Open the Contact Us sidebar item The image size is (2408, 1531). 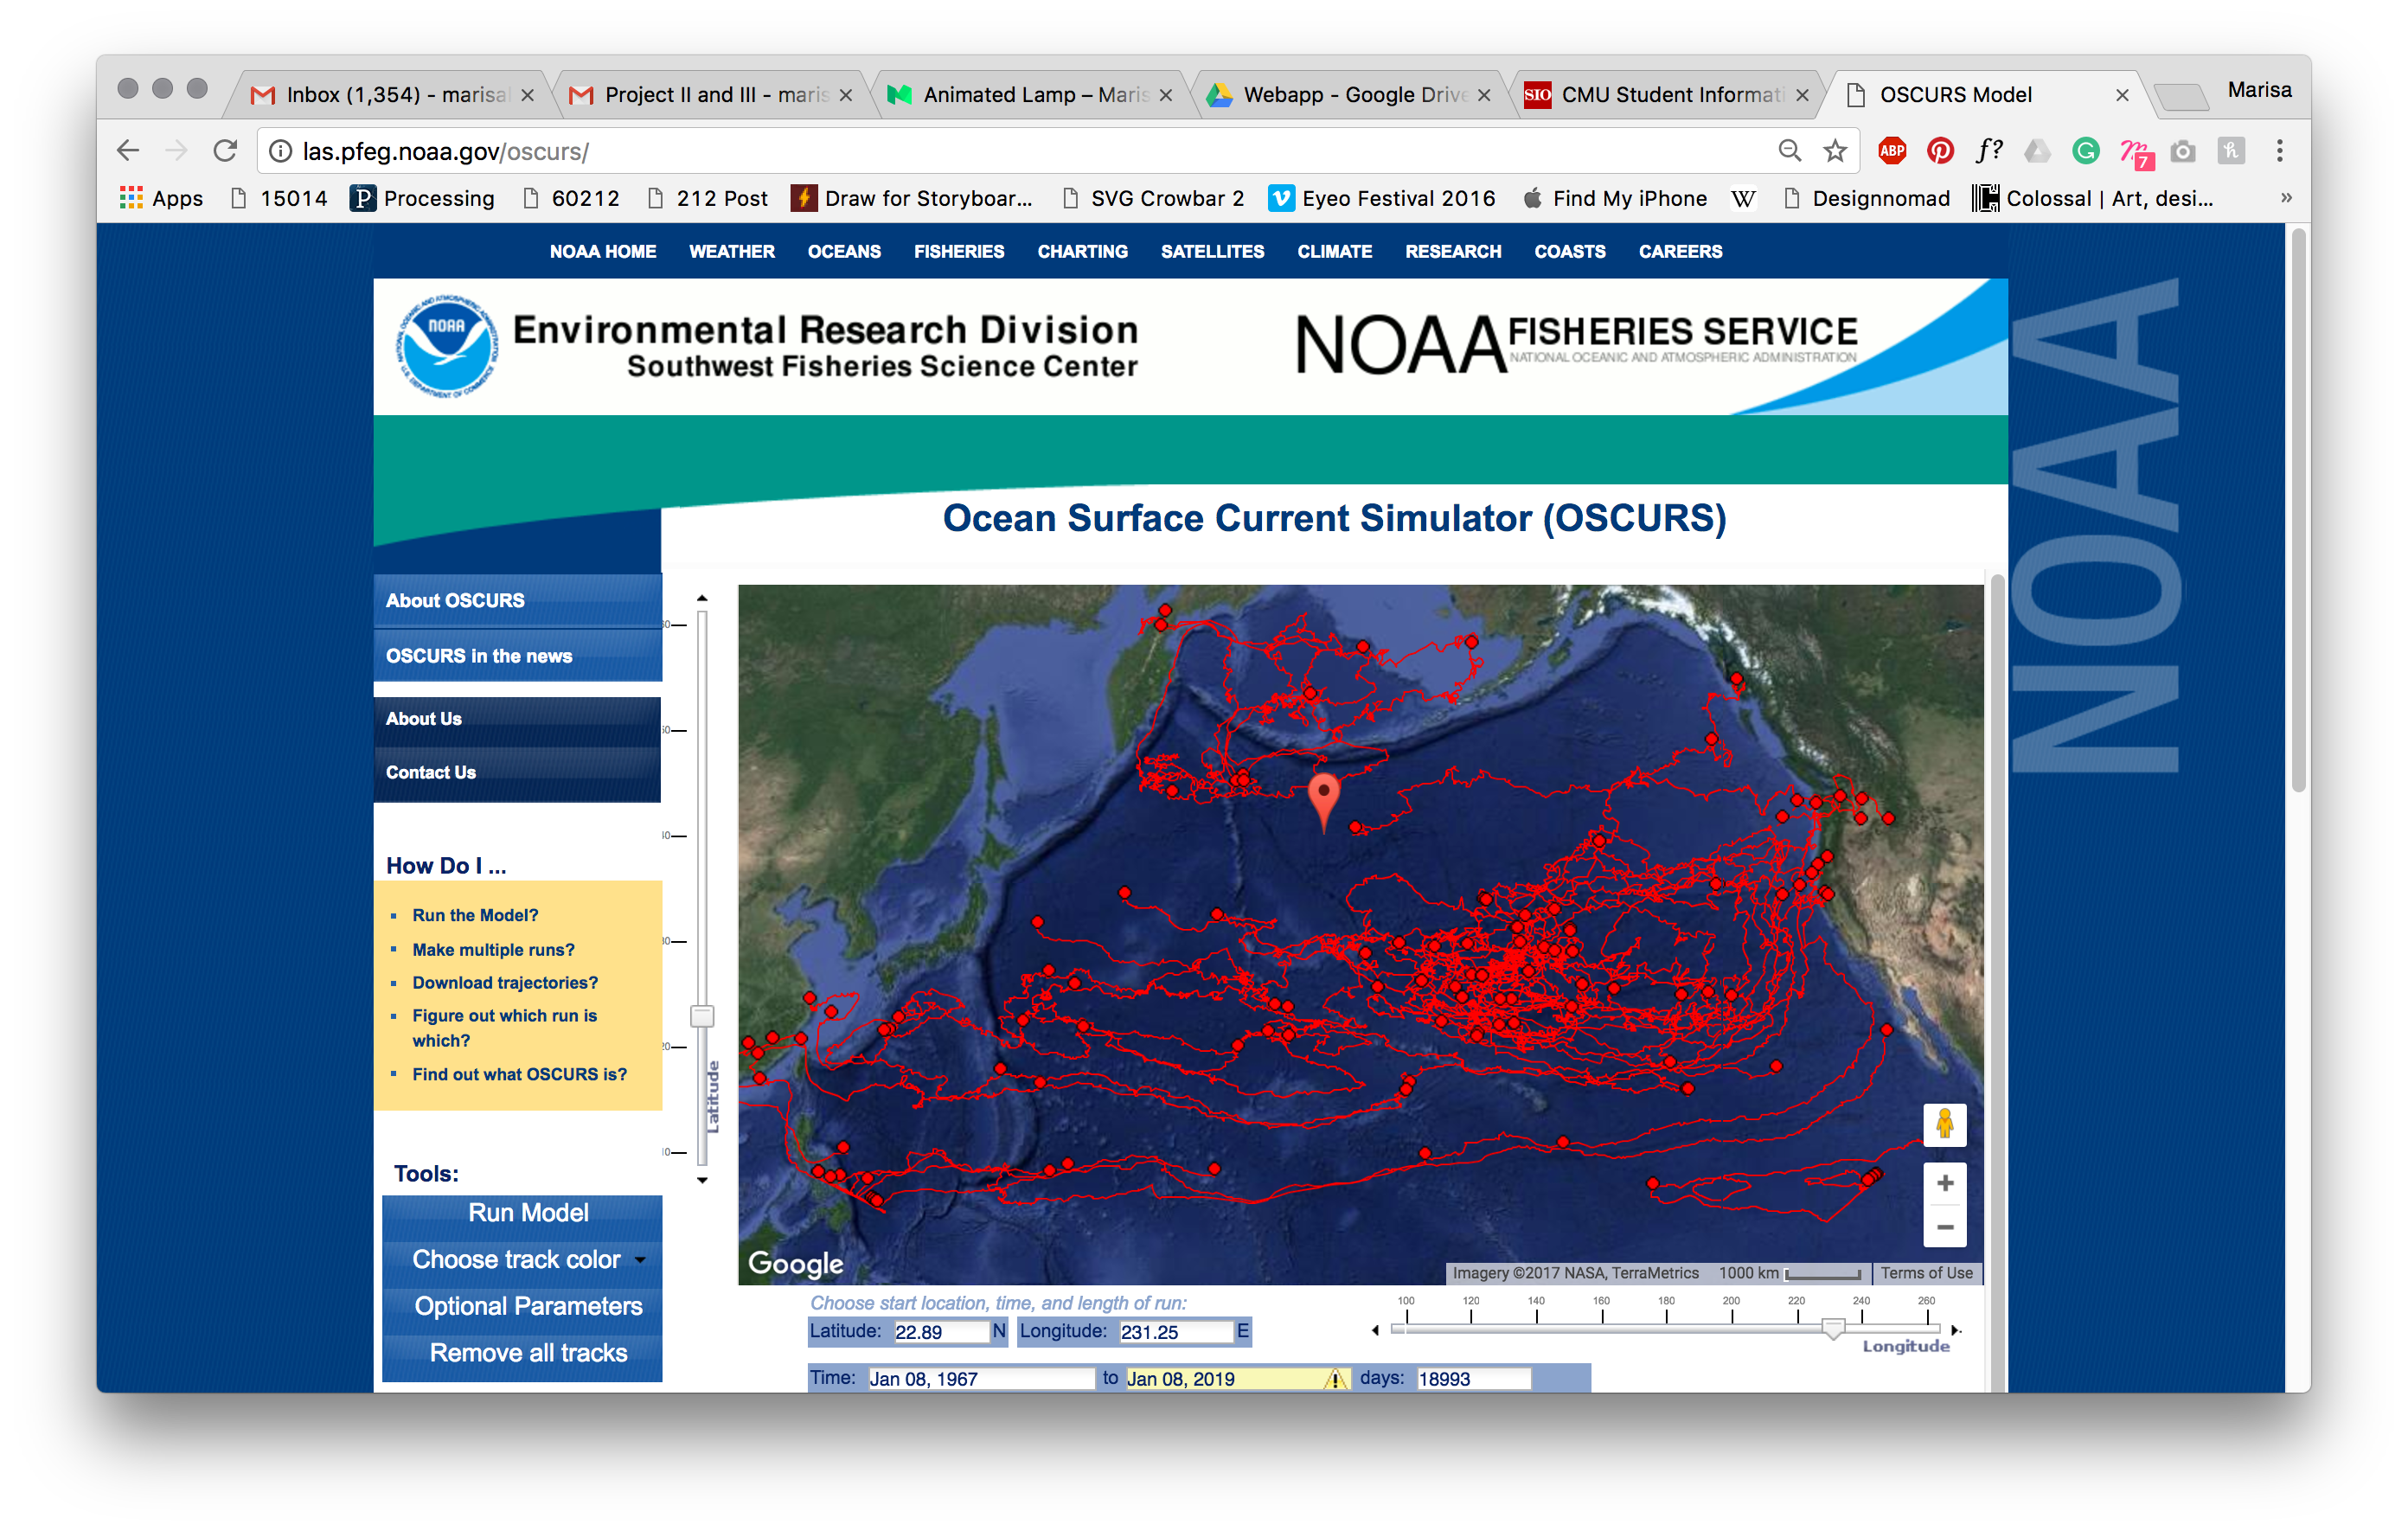pos(518,773)
